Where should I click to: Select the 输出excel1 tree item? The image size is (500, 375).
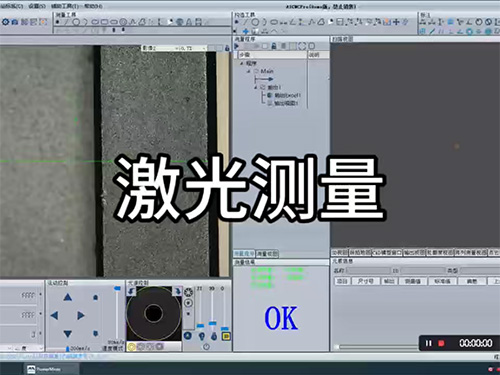click(284, 95)
